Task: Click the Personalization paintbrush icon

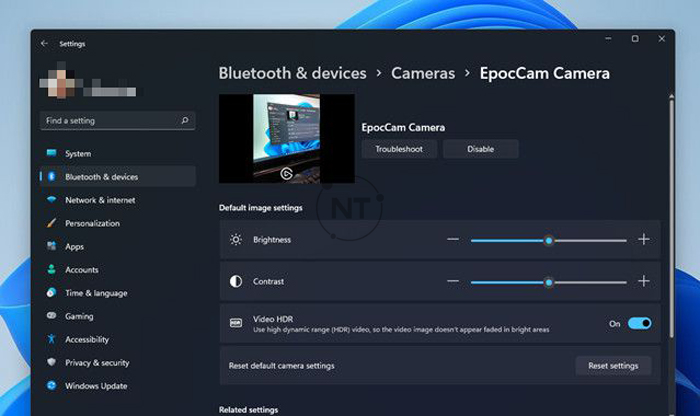Action: click(x=51, y=223)
